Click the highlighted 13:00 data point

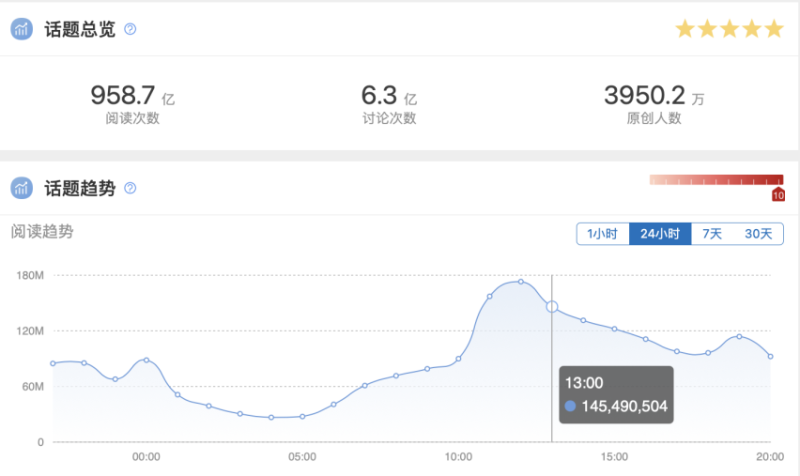pyautogui.click(x=552, y=307)
